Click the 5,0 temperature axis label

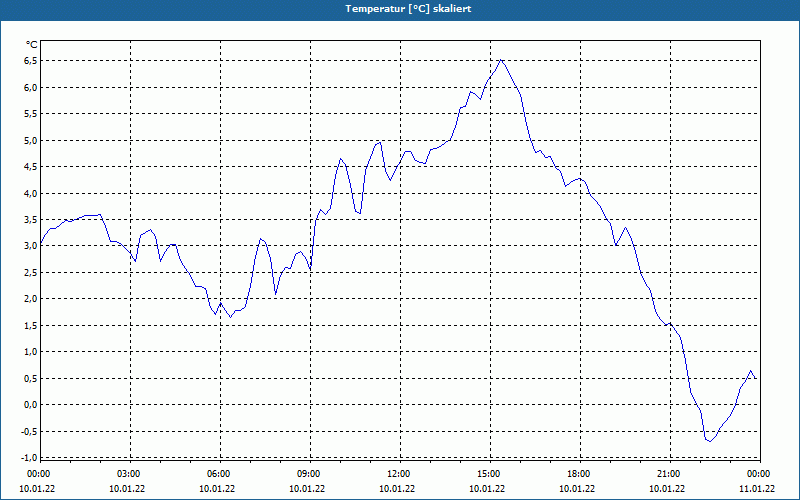[x=31, y=140]
